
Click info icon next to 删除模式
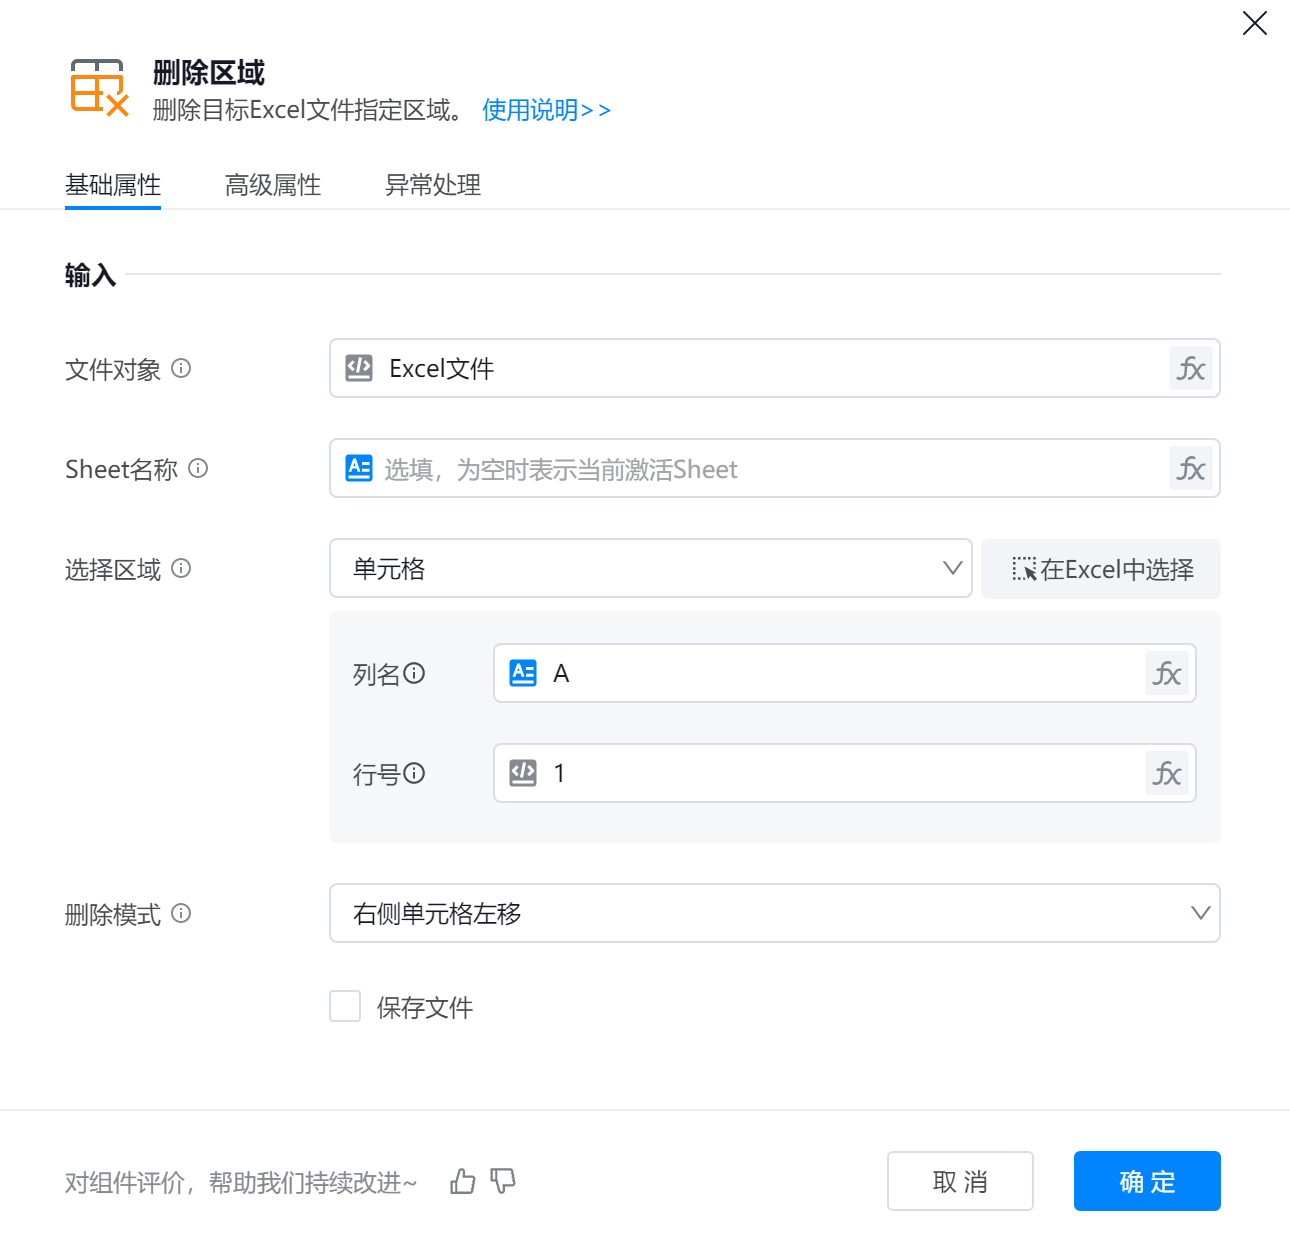(x=181, y=914)
